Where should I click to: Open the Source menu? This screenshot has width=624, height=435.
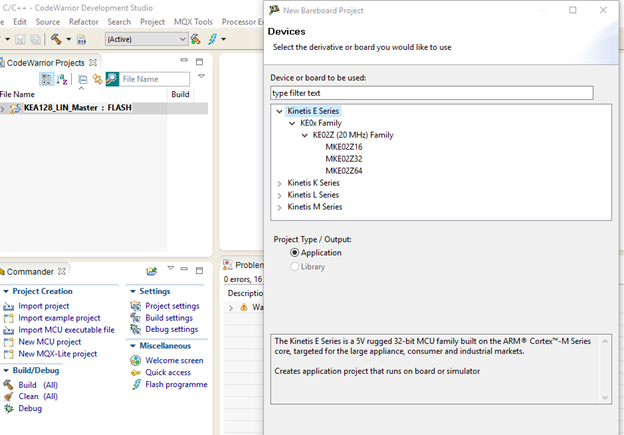[x=48, y=22]
